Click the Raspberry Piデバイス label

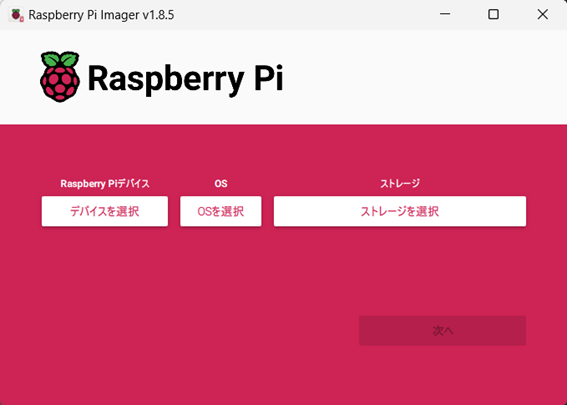tap(105, 184)
